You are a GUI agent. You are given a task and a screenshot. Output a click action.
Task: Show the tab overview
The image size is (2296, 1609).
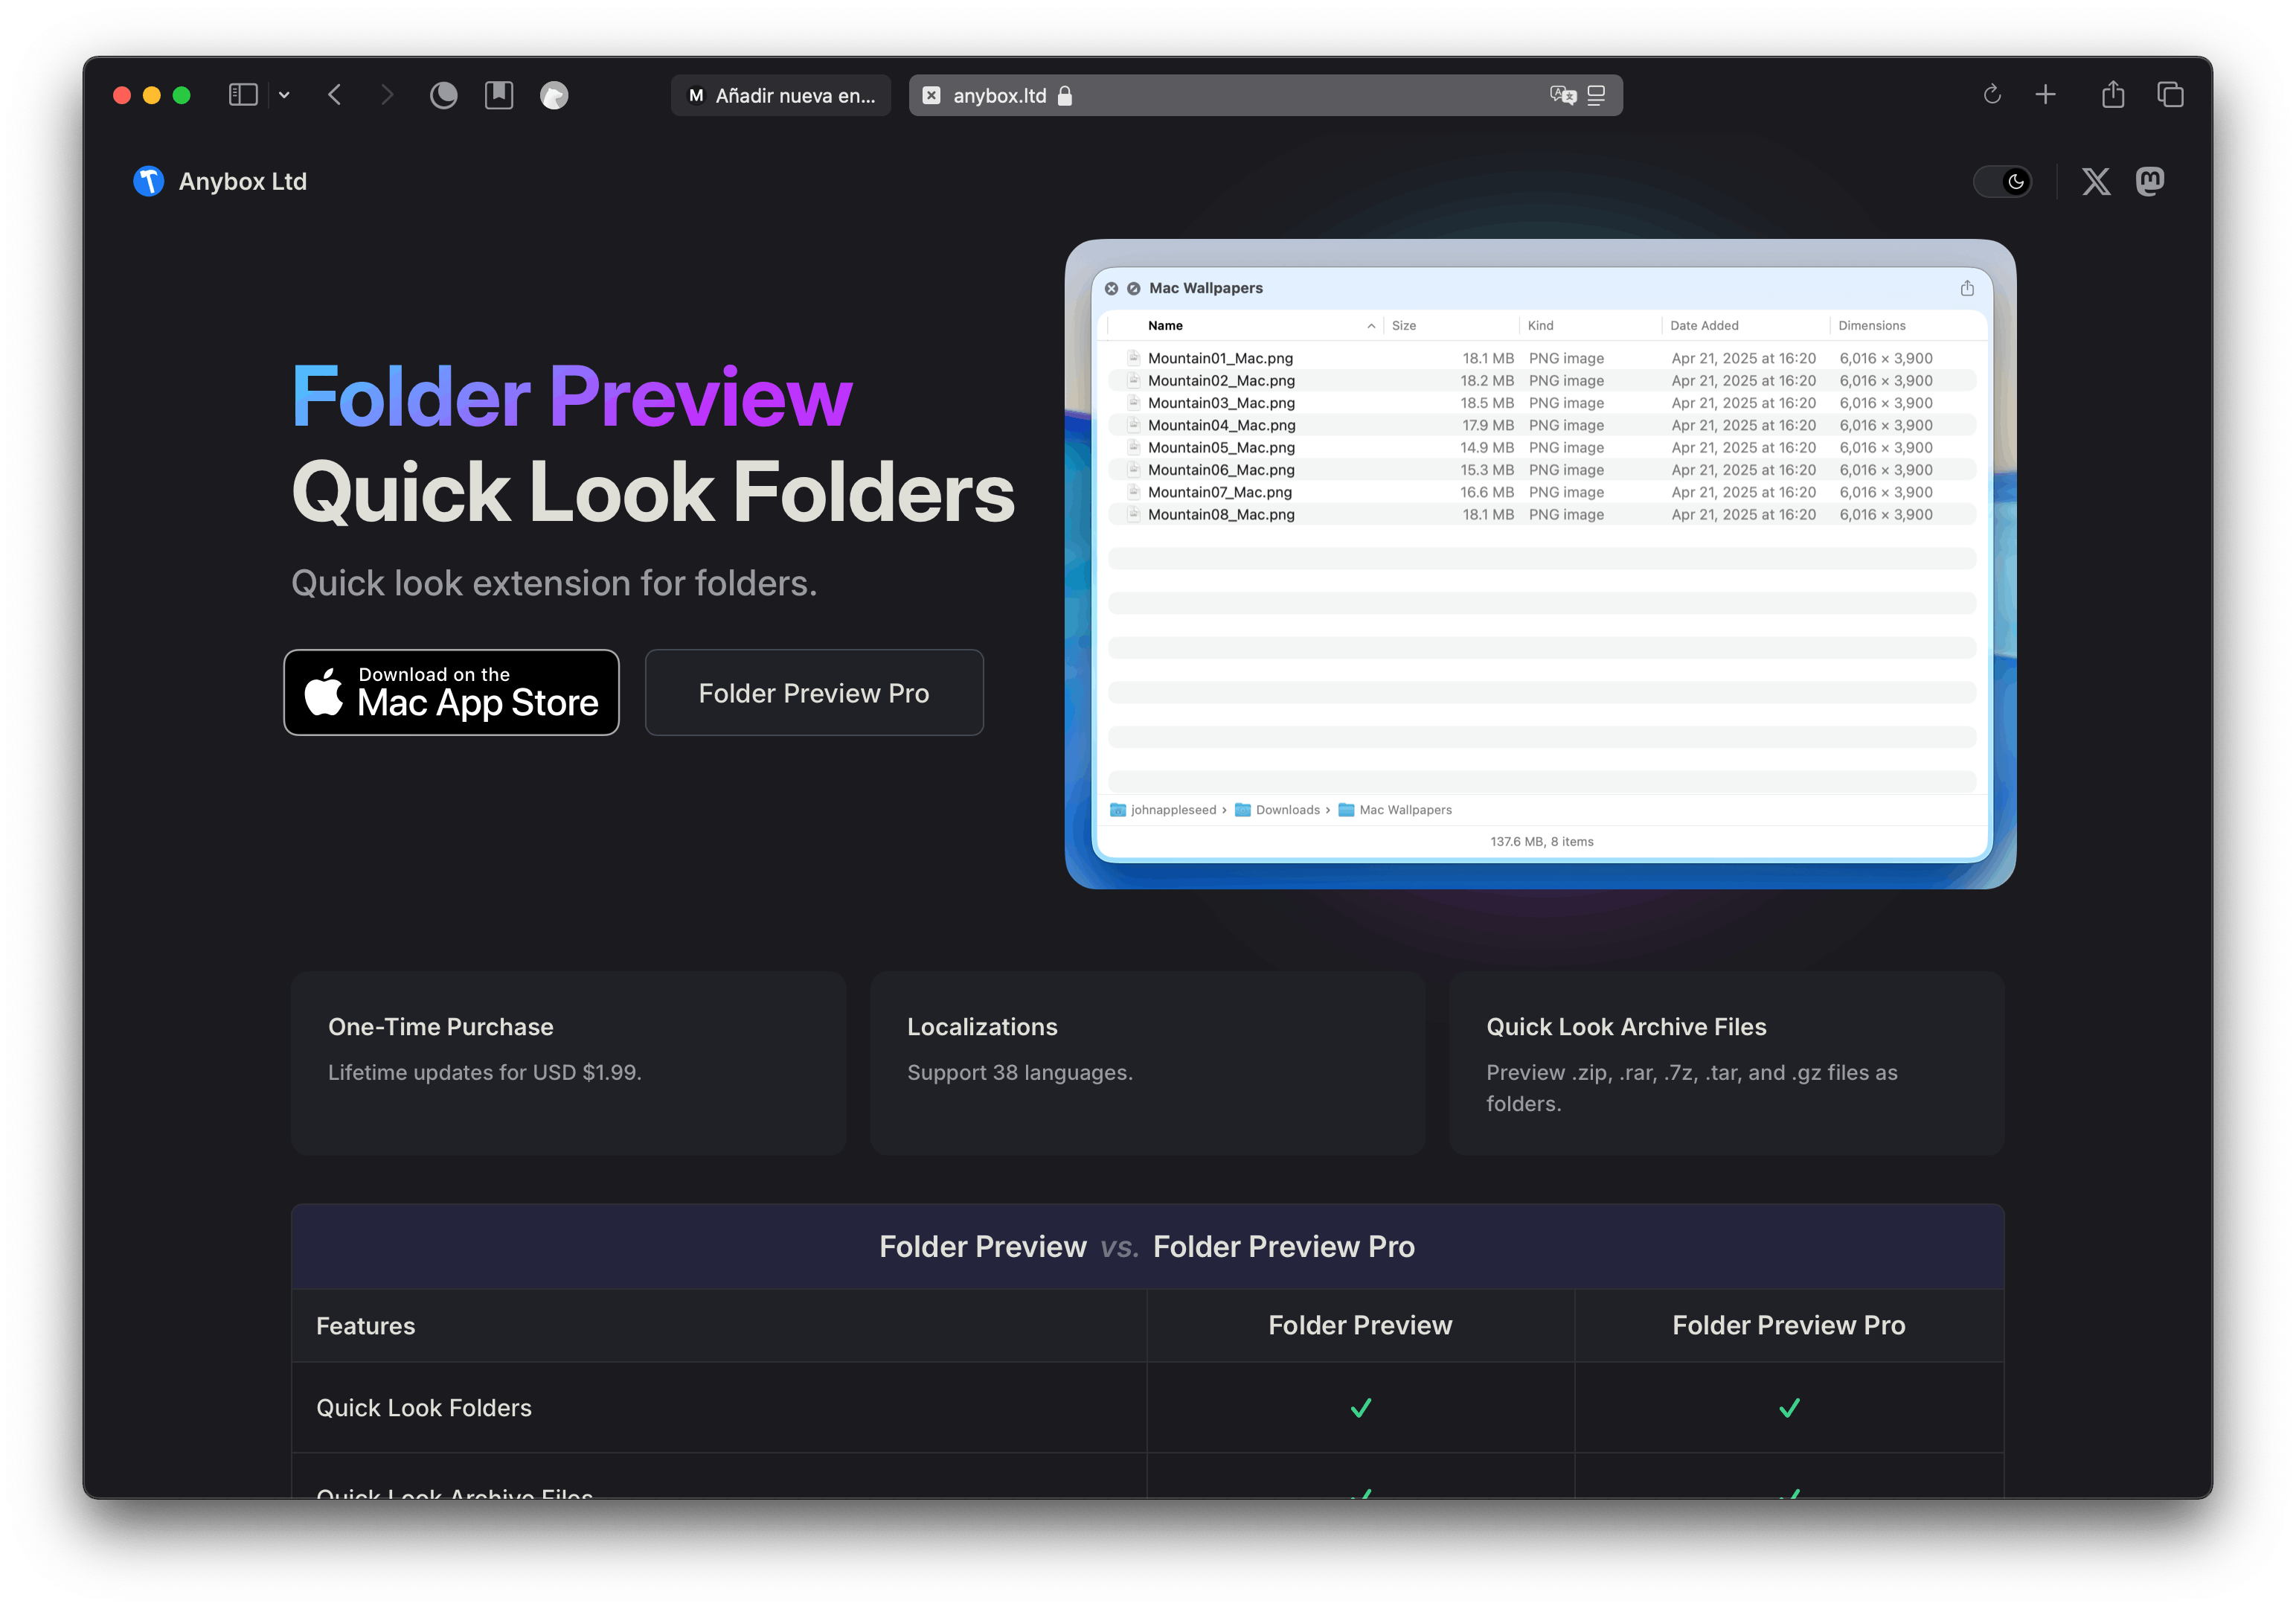(2170, 95)
